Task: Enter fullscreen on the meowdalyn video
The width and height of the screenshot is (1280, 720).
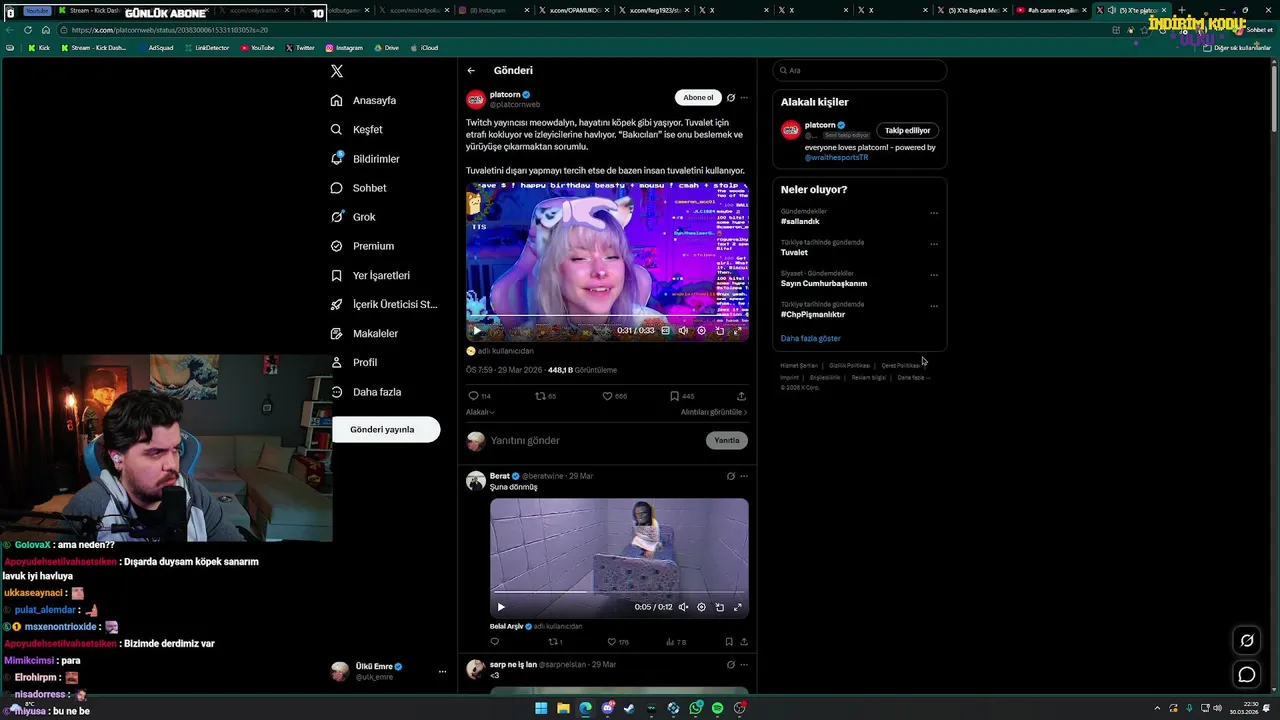Action: point(738,331)
